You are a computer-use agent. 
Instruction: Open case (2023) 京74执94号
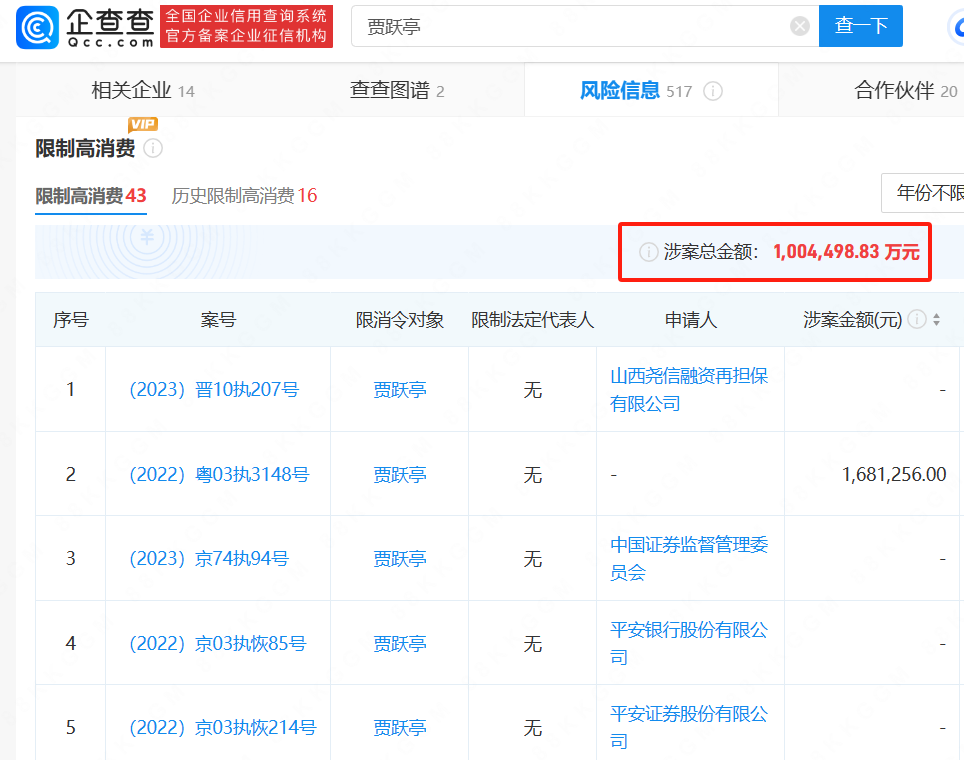coord(208,558)
